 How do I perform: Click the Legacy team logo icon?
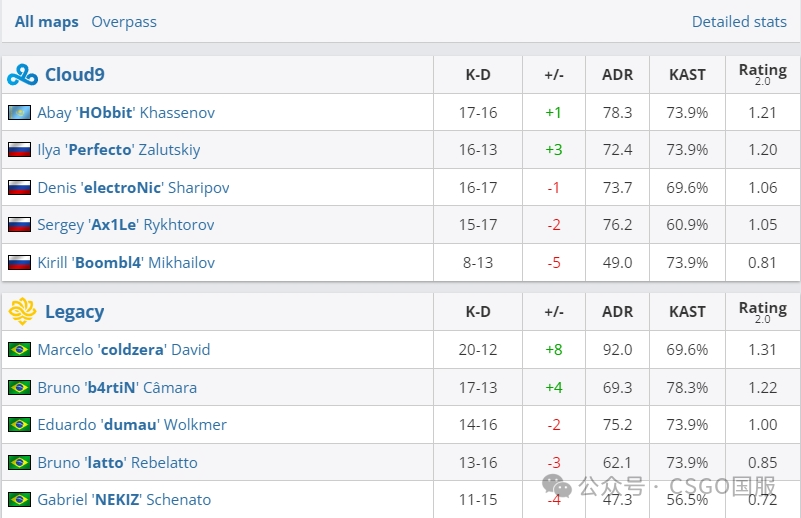click(x=22, y=312)
